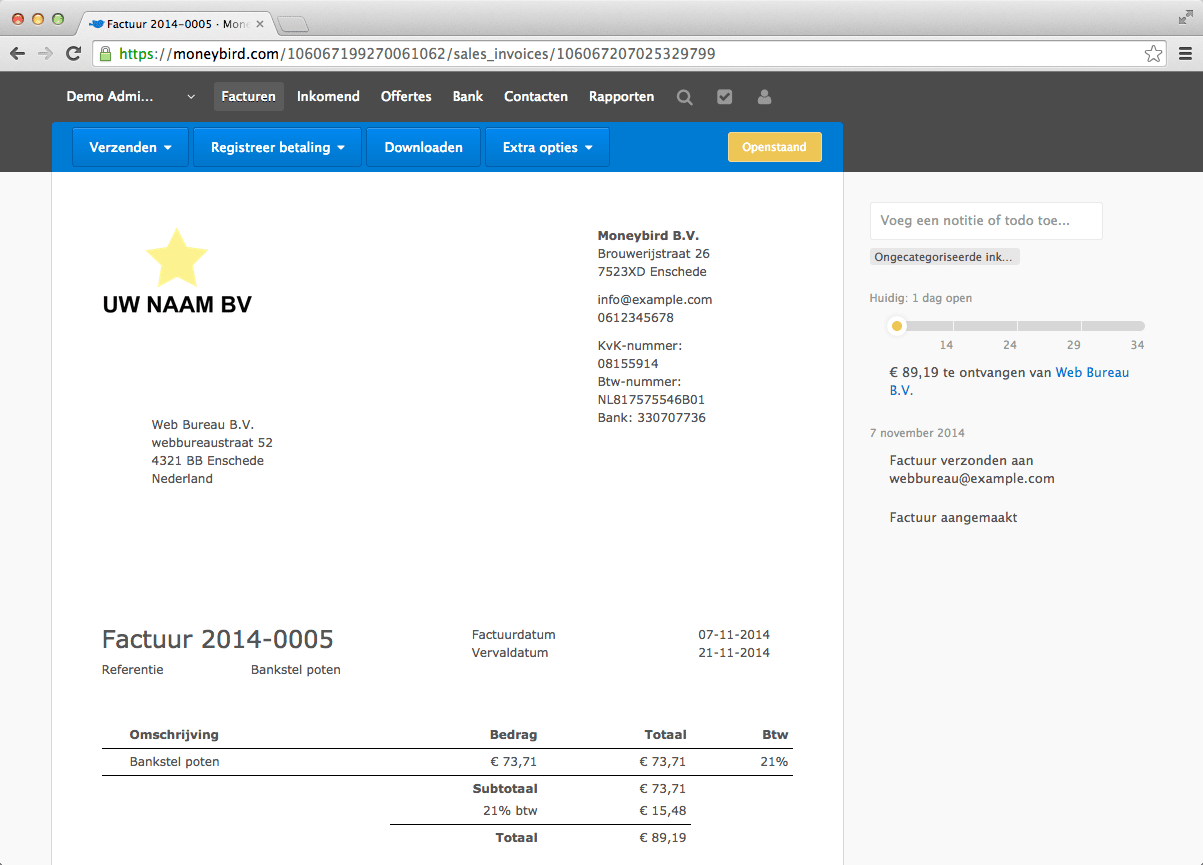Open the user profile icon in the navbar
1203x865 pixels.
(x=764, y=96)
